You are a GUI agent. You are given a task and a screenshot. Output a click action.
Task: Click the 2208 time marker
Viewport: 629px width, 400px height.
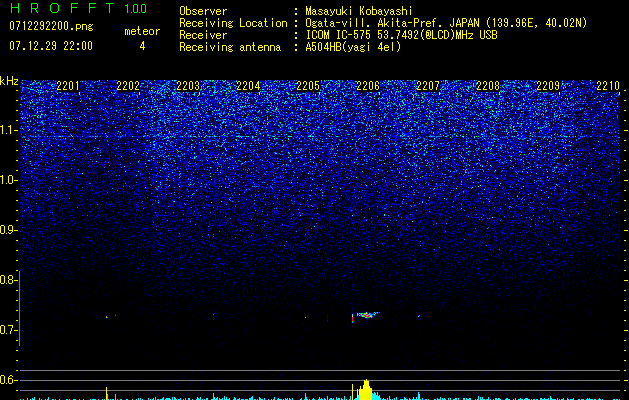(x=488, y=86)
